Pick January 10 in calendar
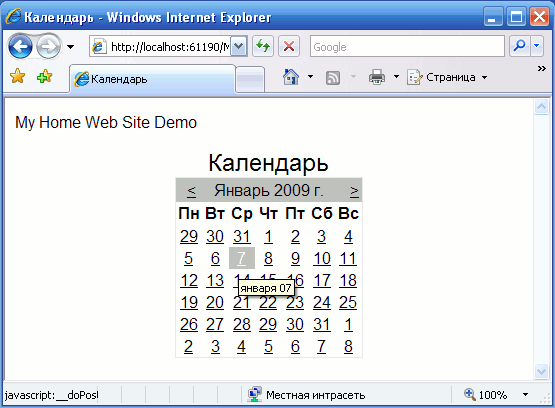 click(322, 258)
